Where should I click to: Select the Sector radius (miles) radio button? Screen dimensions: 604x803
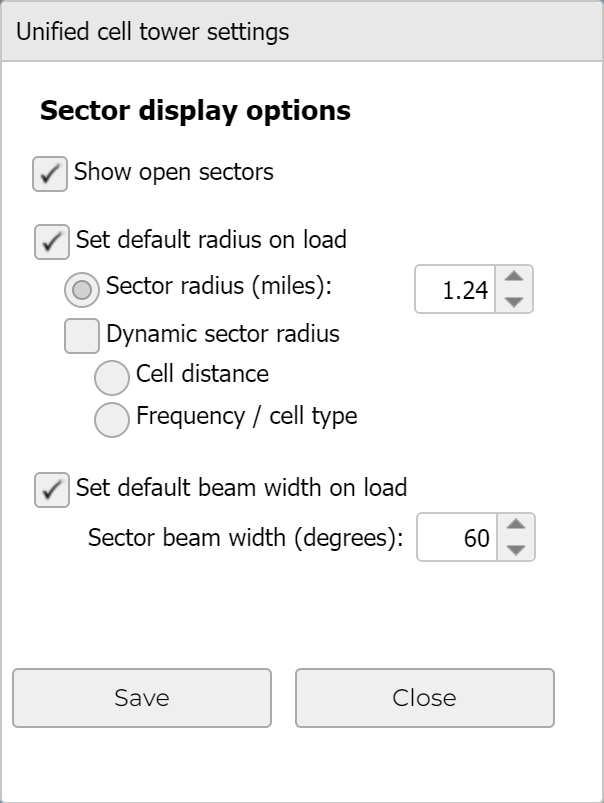tap(82, 289)
